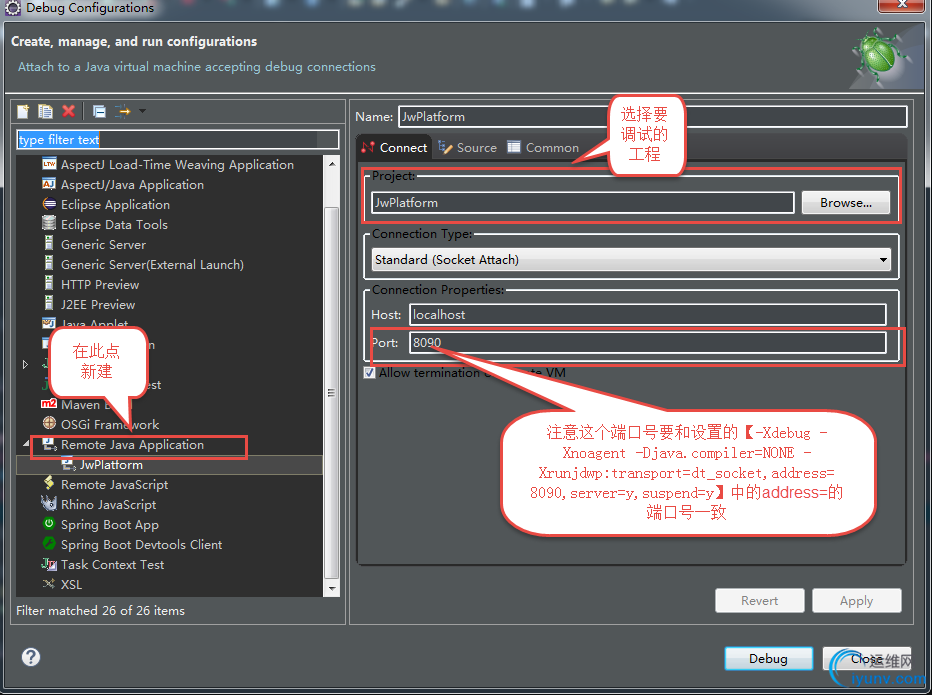Select 'Rhino JavaScript' tree row text
The width and height of the screenshot is (932, 695).
(108, 505)
